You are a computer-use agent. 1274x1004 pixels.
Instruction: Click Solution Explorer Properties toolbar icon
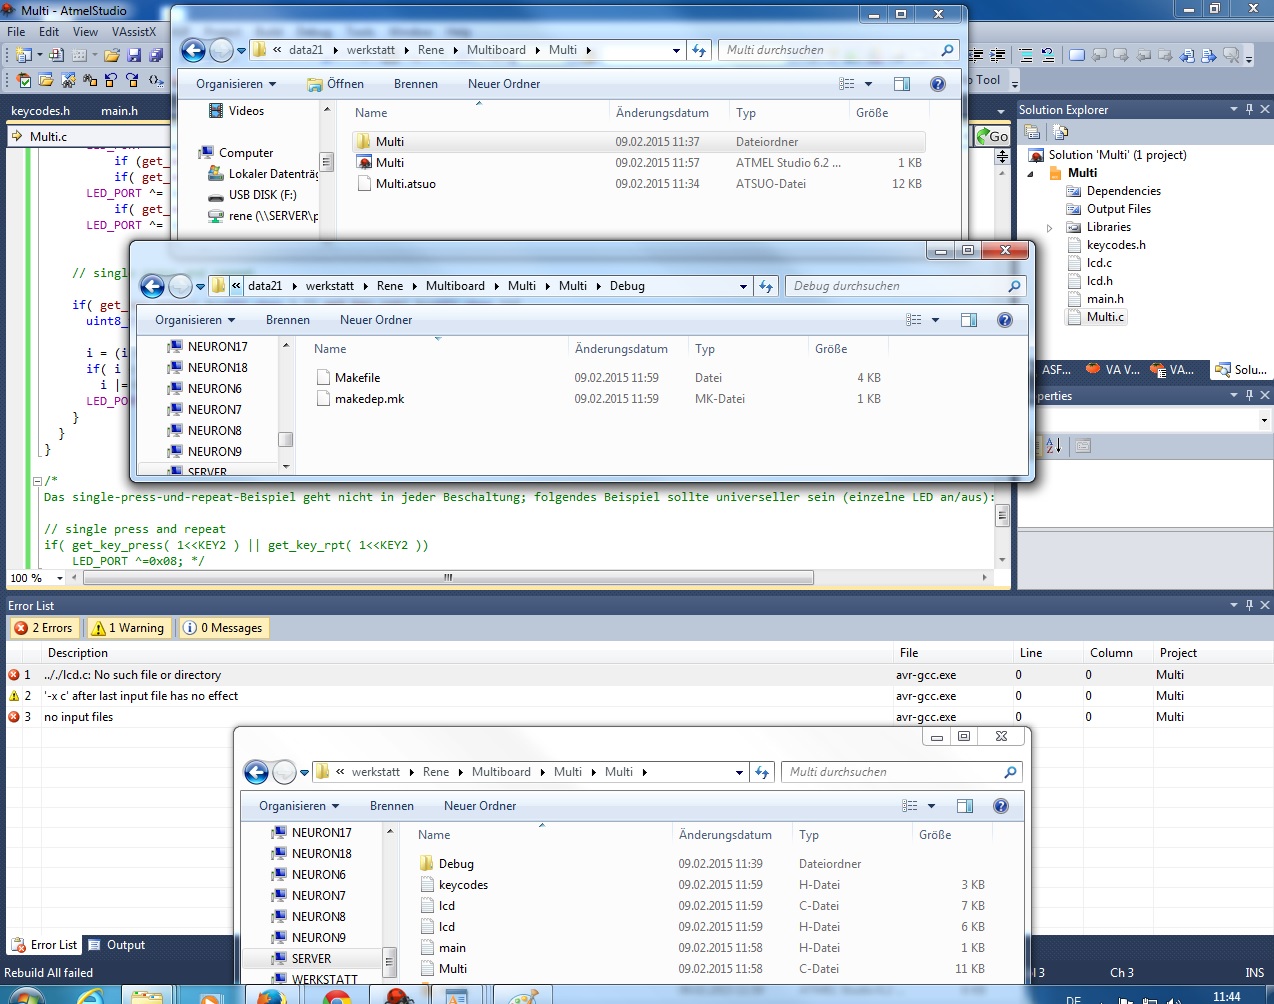pos(1033,132)
